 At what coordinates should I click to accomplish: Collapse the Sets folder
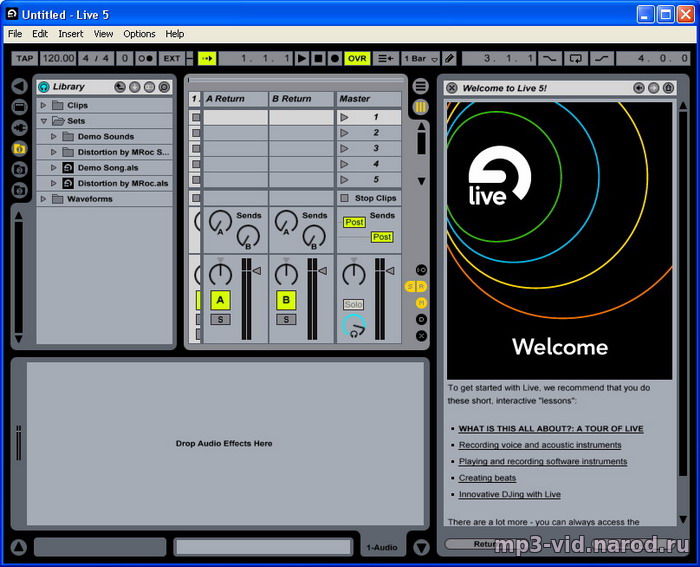click(x=43, y=121)
